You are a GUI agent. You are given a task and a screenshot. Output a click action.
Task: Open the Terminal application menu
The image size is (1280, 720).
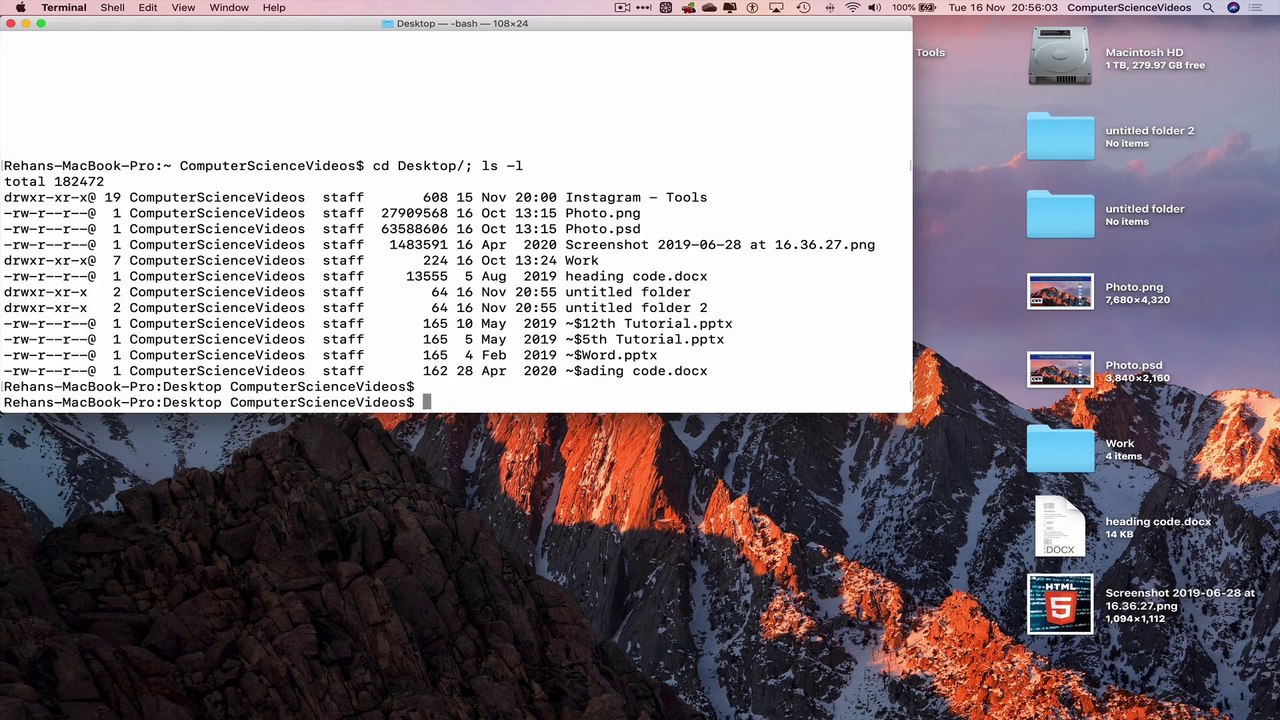click(x=64, y=7)
